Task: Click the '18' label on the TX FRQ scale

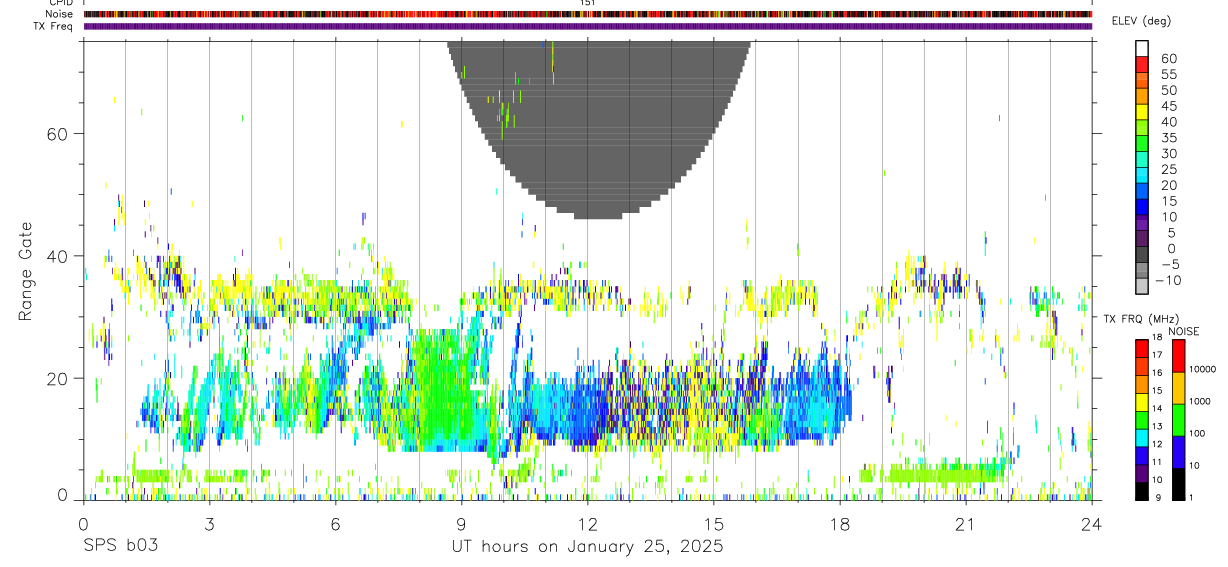Action: [1157, 337]
